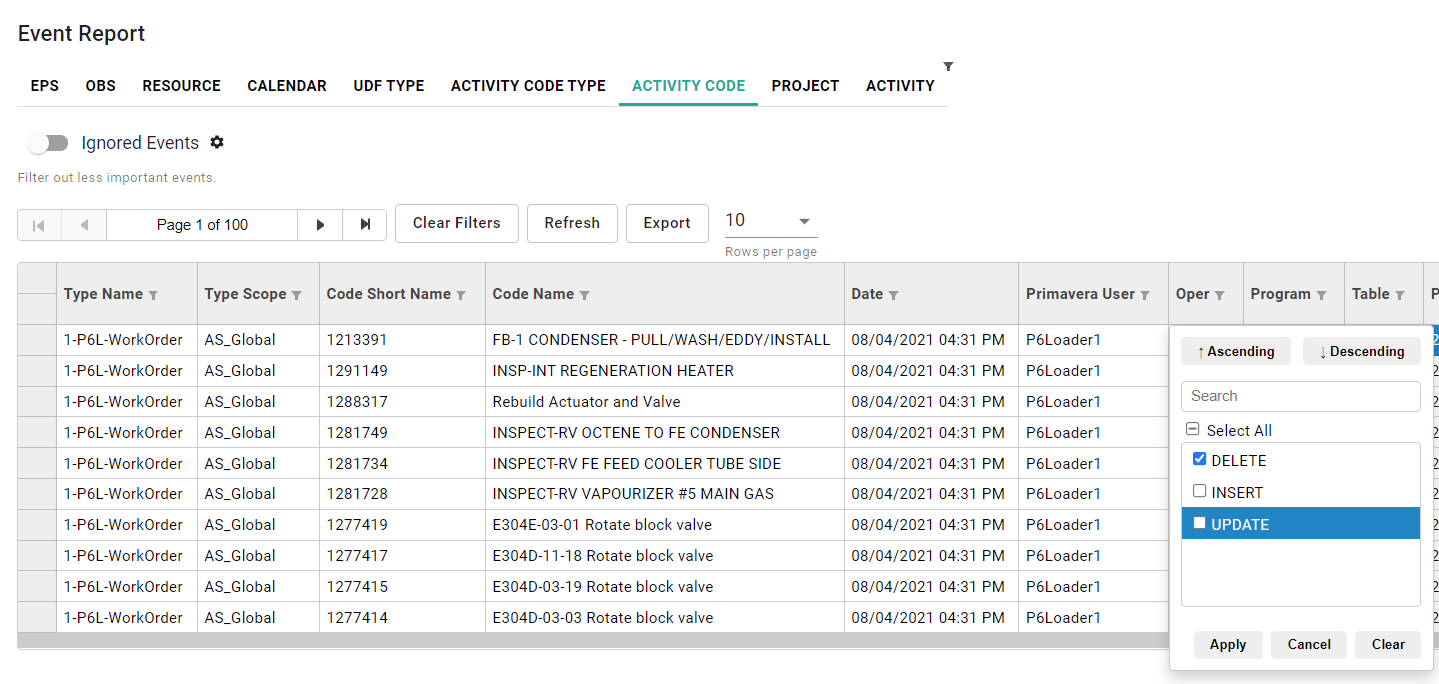Screen dimensions: 1439x684
Task: Check the INSERT filter checkbox
Action: 1200,492
